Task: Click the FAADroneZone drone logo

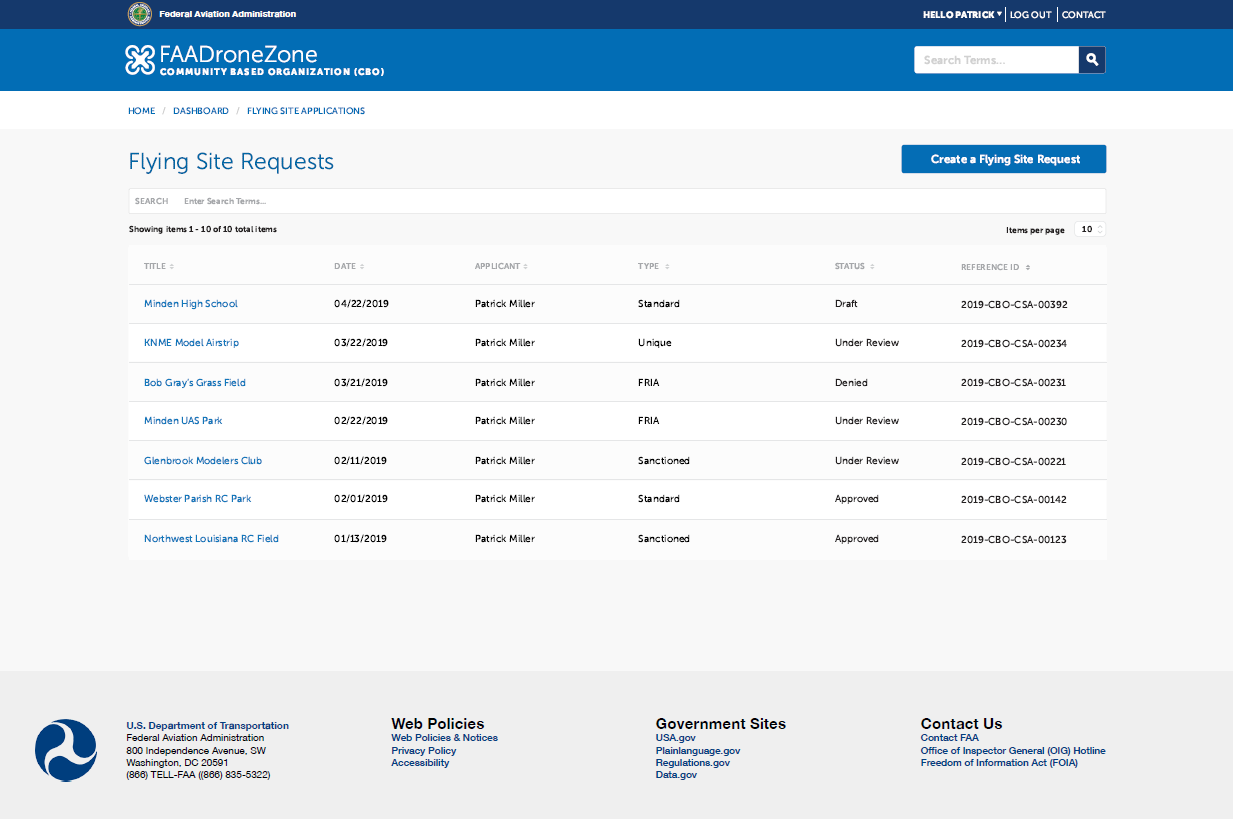Action: (x=139, y=60)
